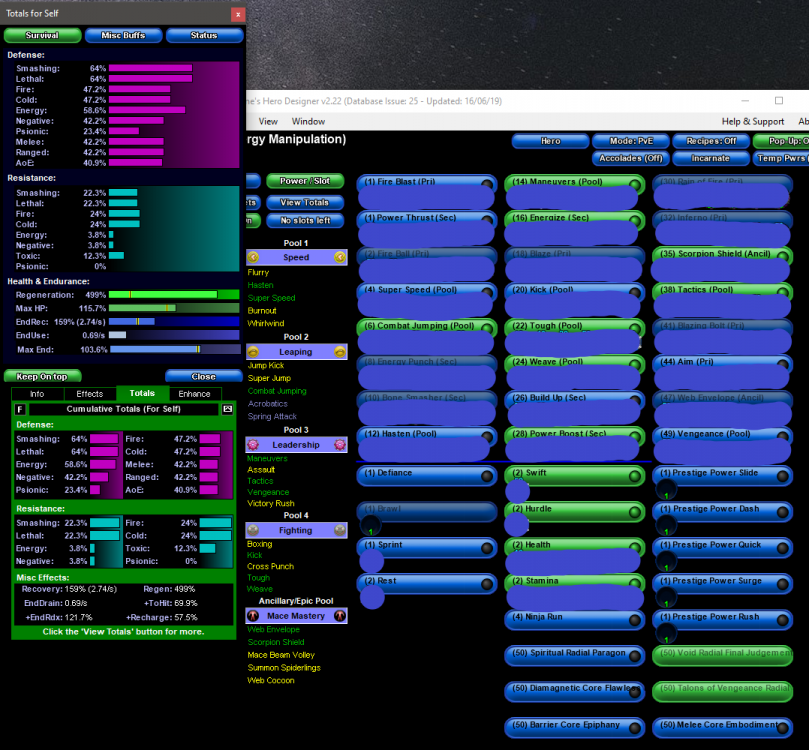Click the F icon left of Cumulative Totals

click(x=20, y=409)
